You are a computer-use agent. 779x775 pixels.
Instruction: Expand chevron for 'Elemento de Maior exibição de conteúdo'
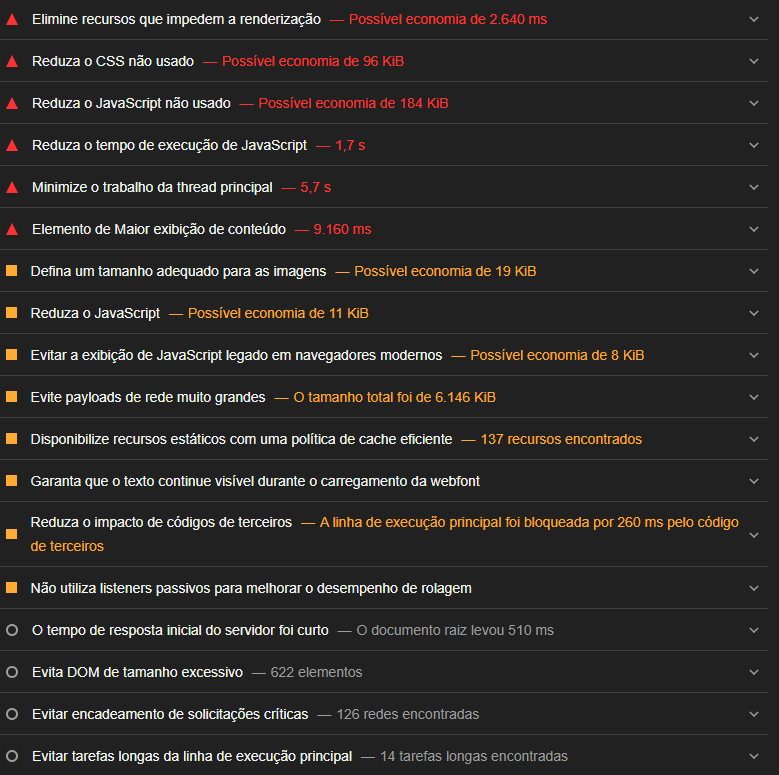pyautogui.click(x=754, y=229)
